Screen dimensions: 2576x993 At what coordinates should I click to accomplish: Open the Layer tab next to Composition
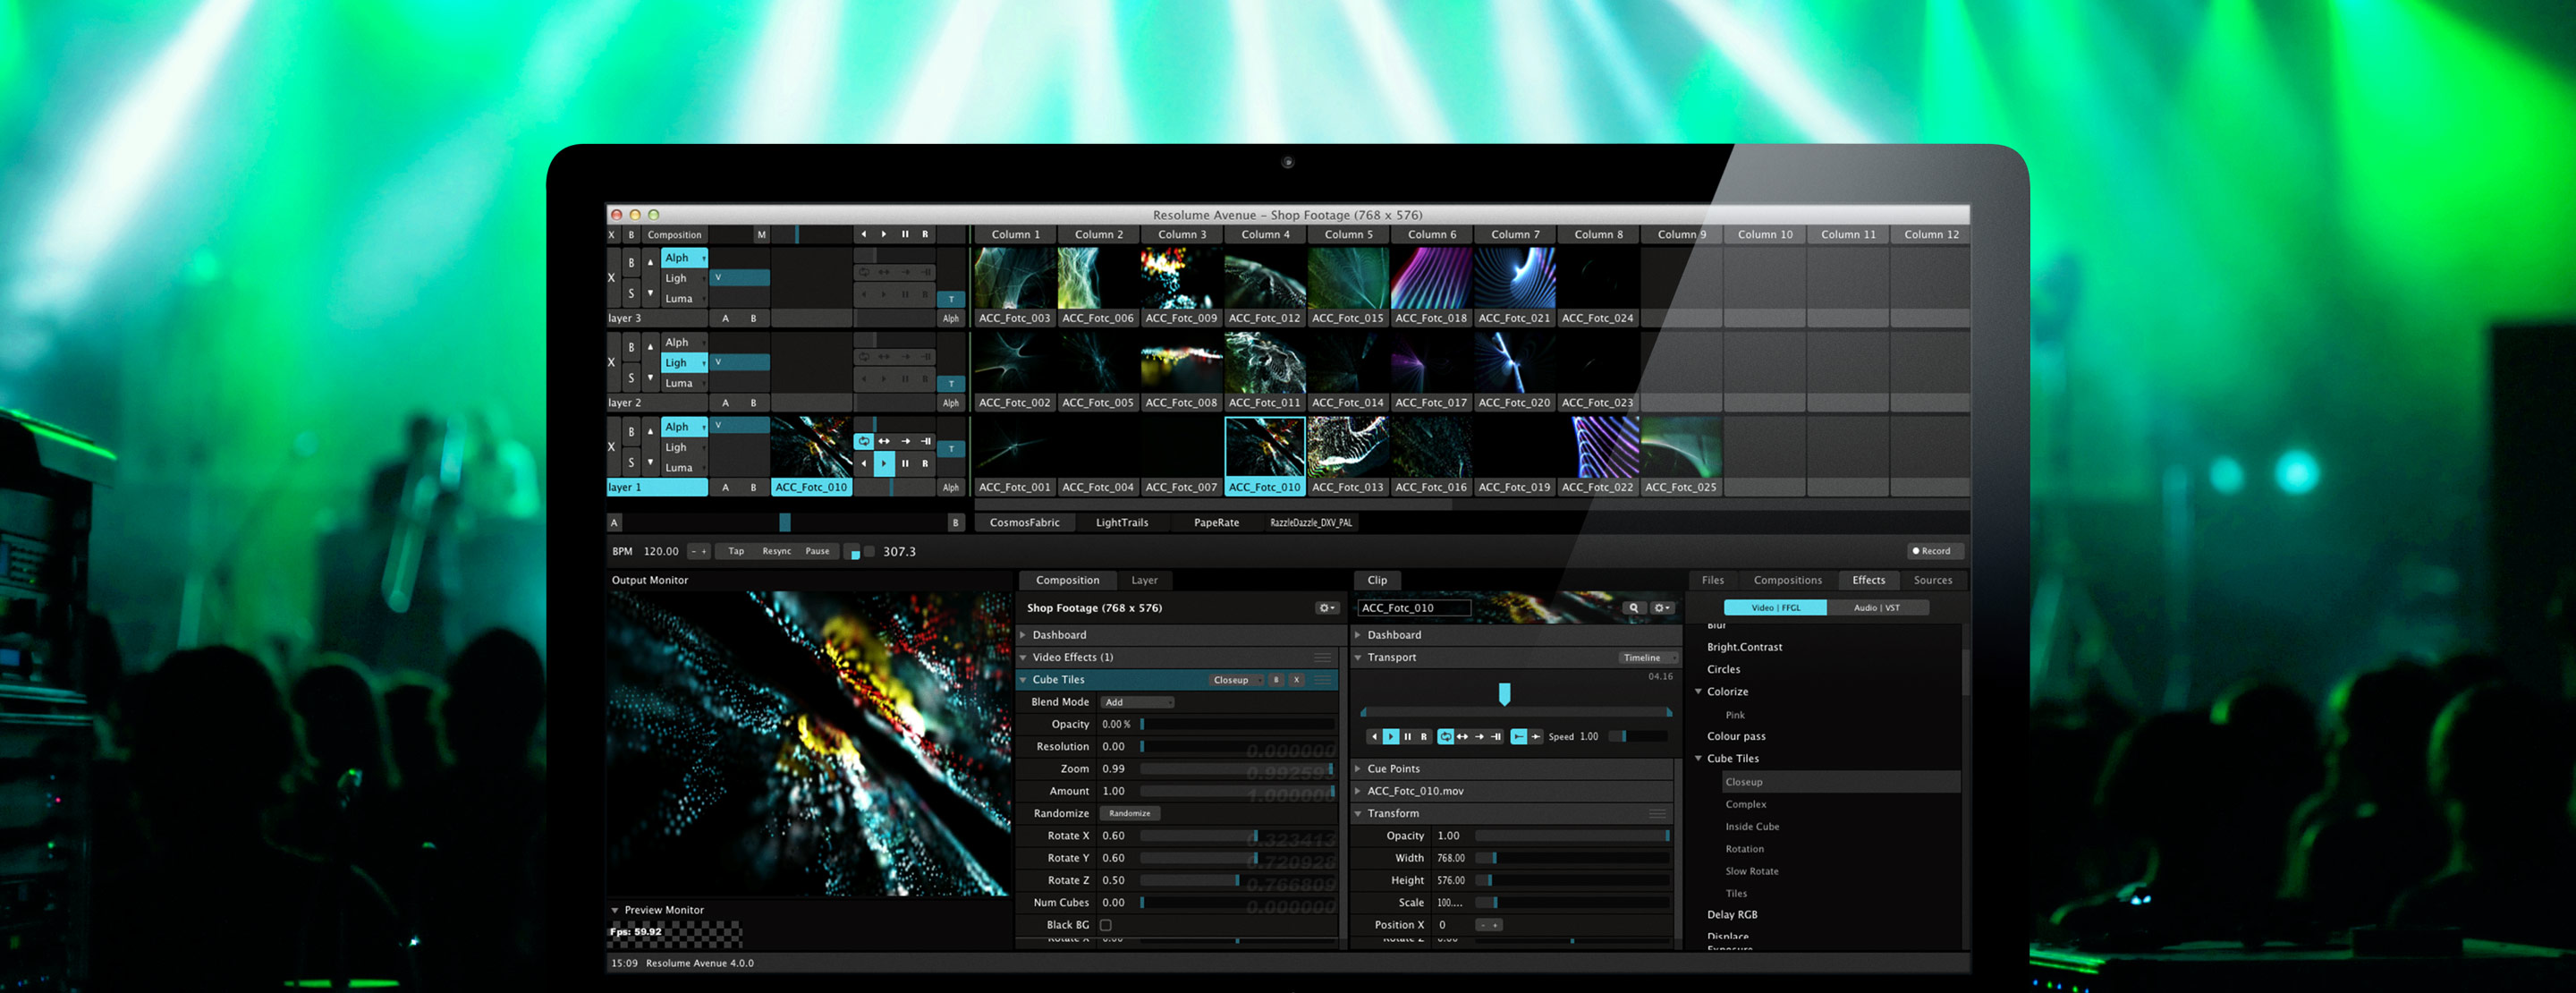(x=1145, y=580)
